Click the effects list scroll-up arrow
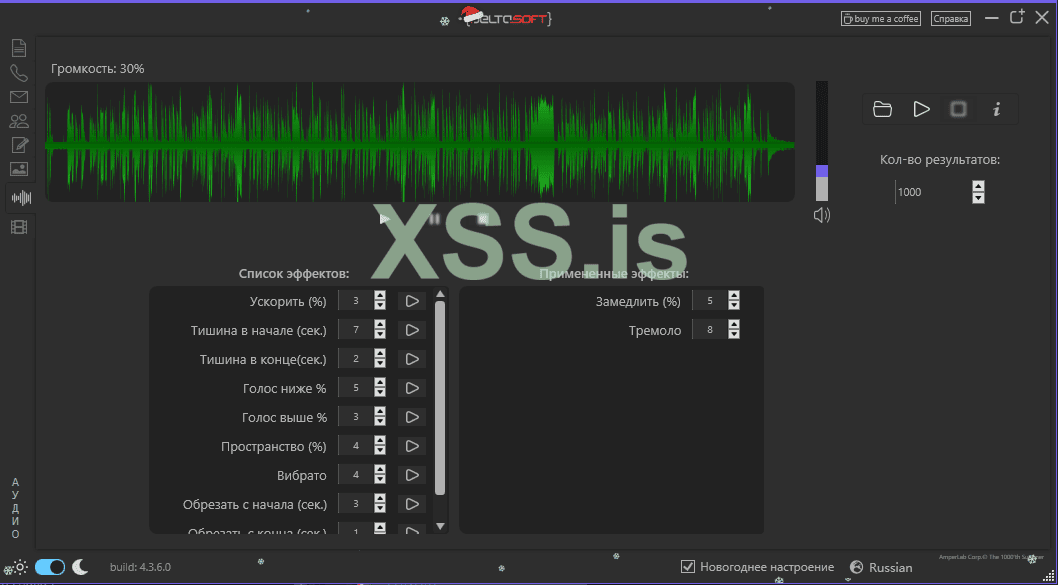 (x=440, y=294)
